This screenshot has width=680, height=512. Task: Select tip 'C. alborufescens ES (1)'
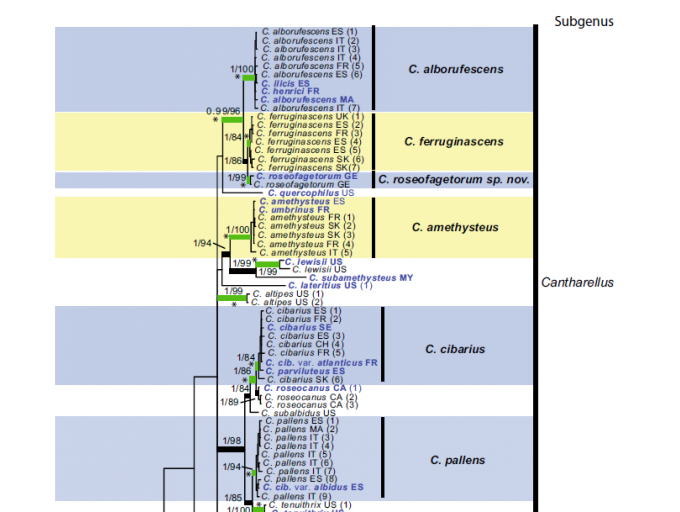pyautogui.click(x=309, y=32)
